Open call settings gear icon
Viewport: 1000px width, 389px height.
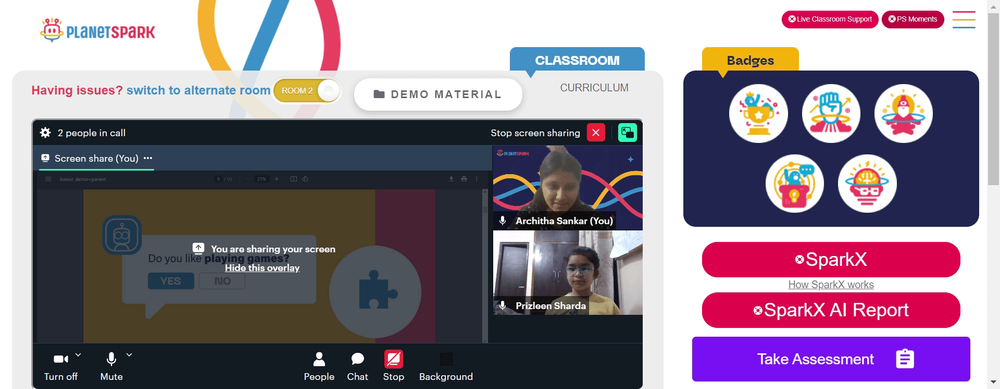[x=45, y=133]
